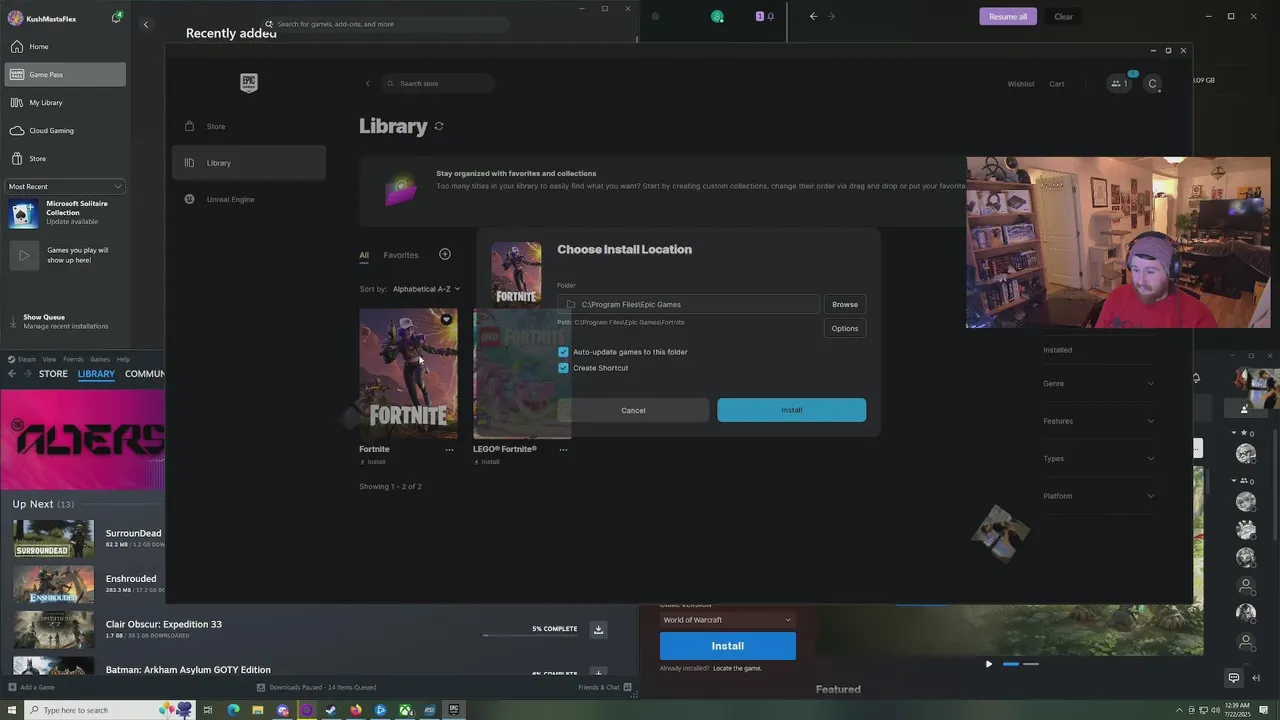The image size is (1280, 720).
Task: Click the blue Battle.net Install button
Action: tap(727, 646)
